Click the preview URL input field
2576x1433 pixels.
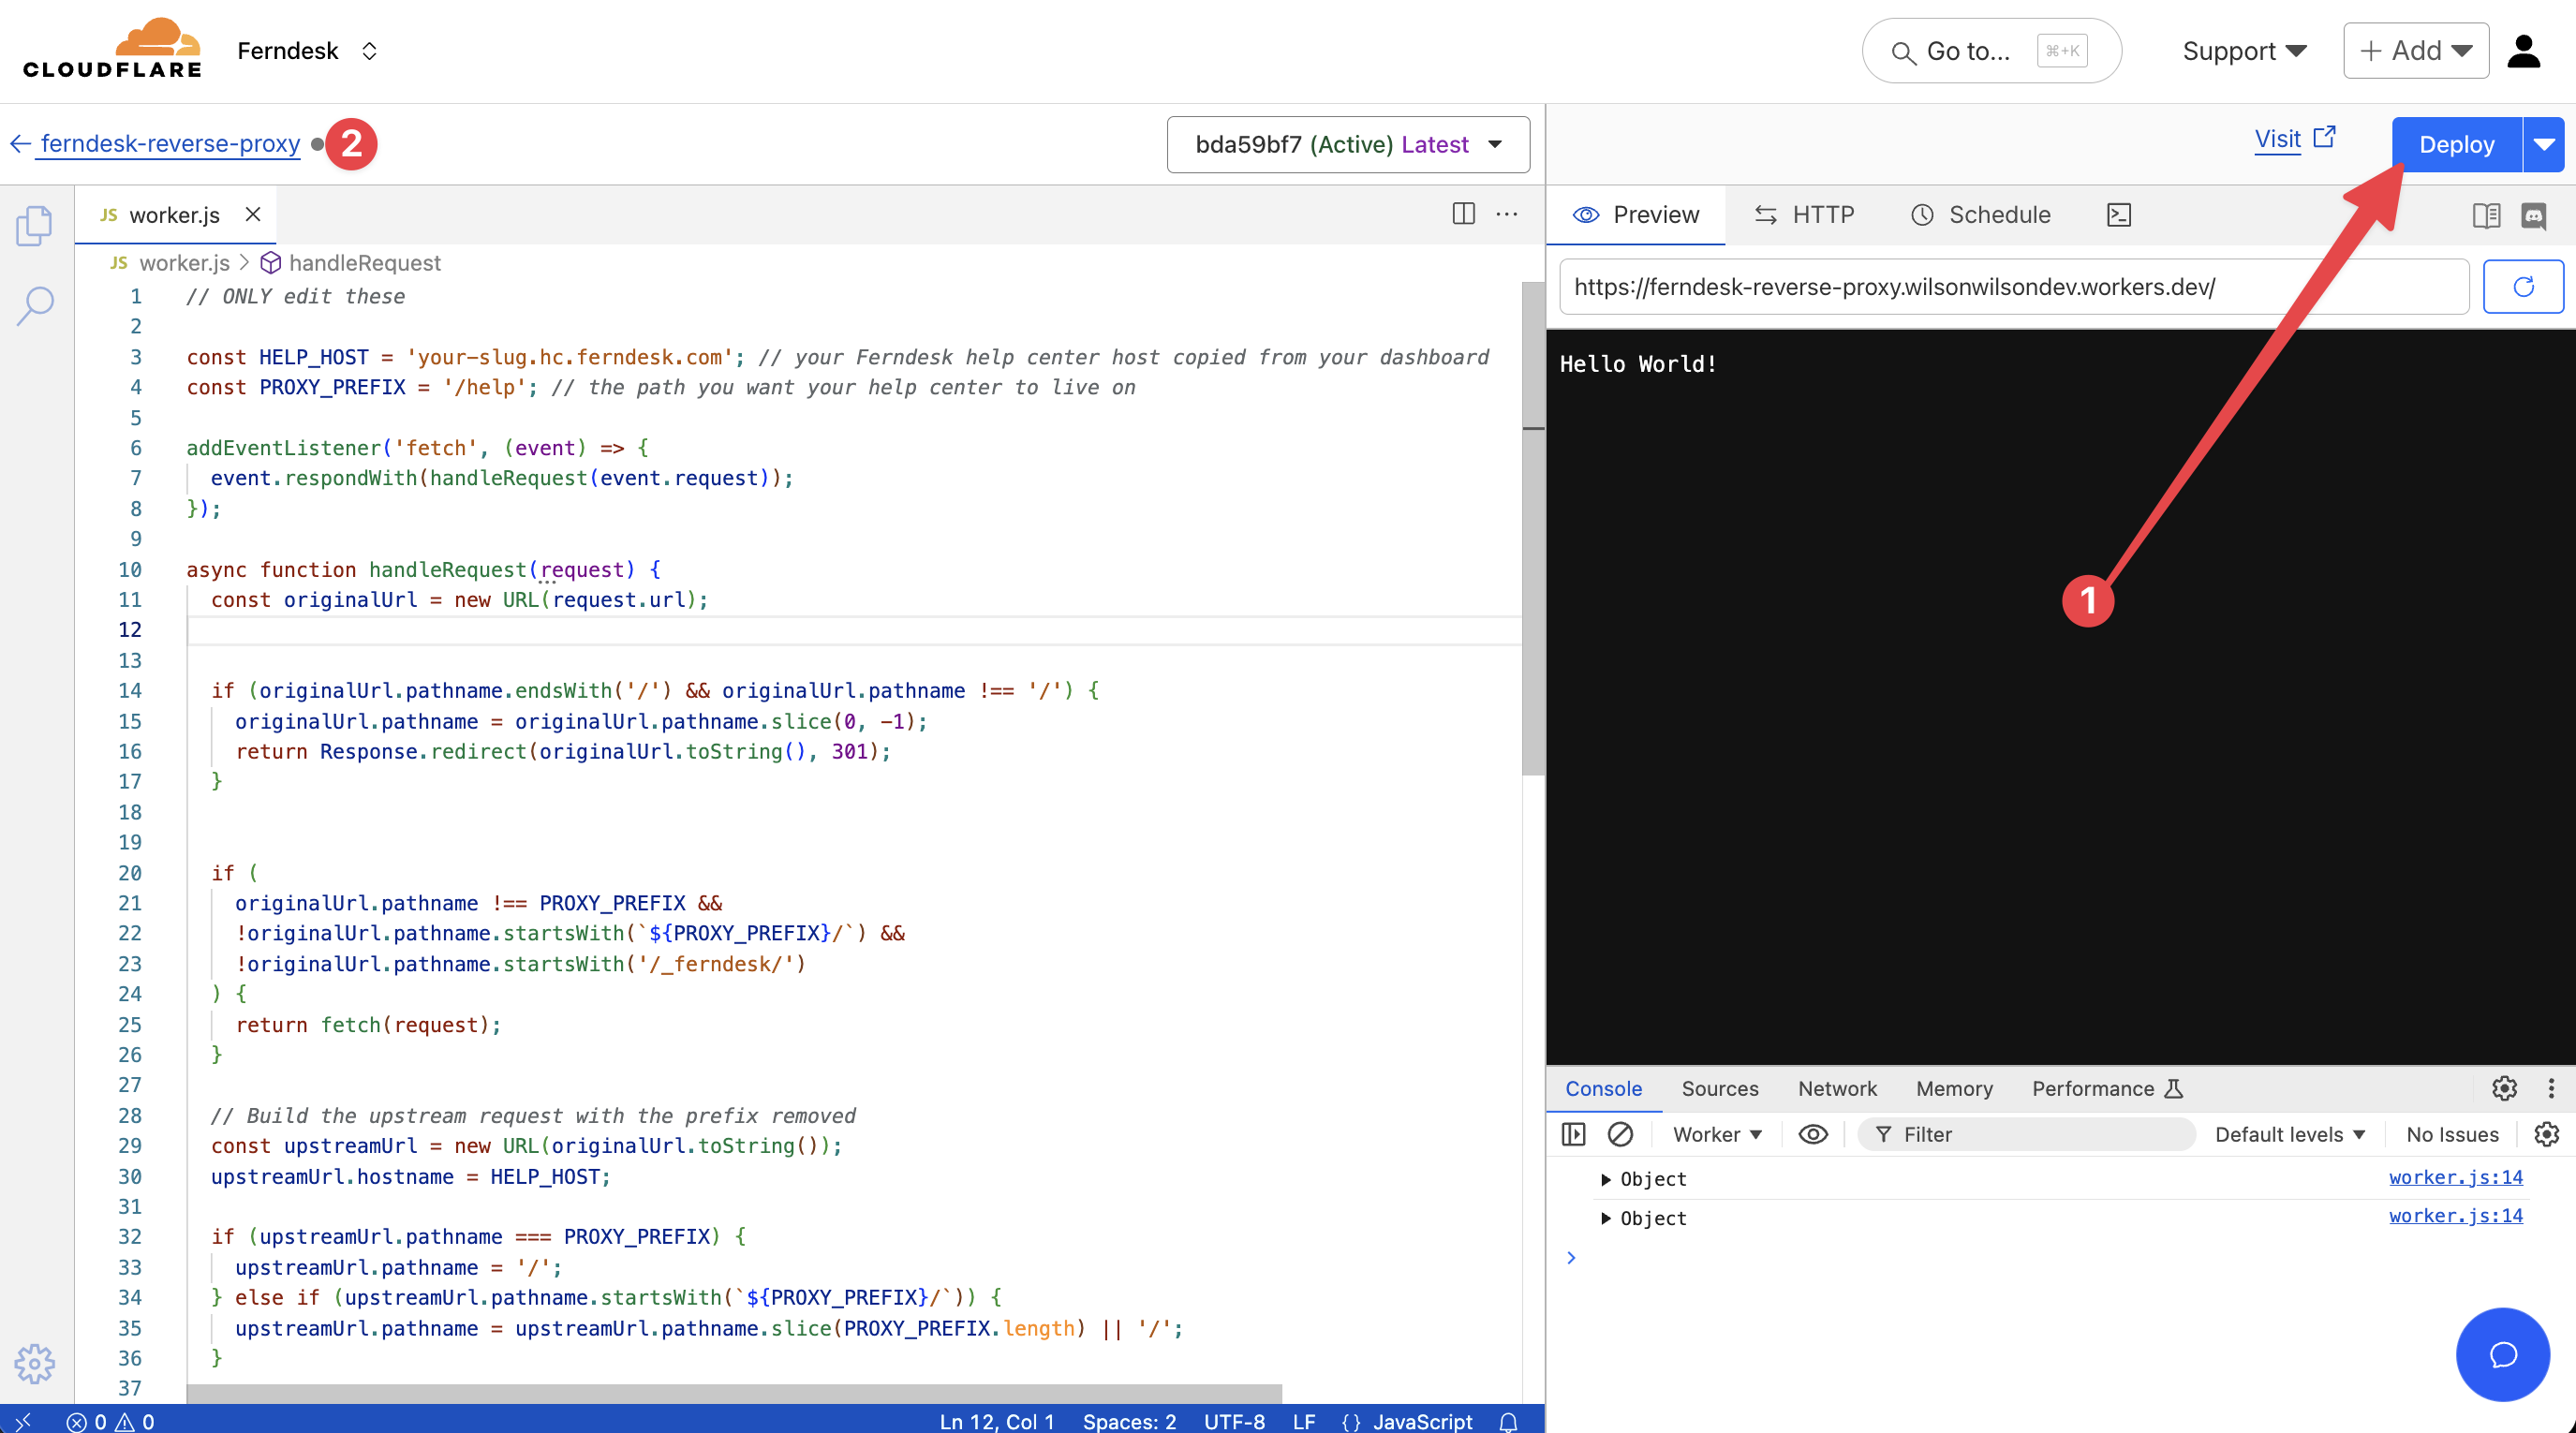(x=2012, y=287)
